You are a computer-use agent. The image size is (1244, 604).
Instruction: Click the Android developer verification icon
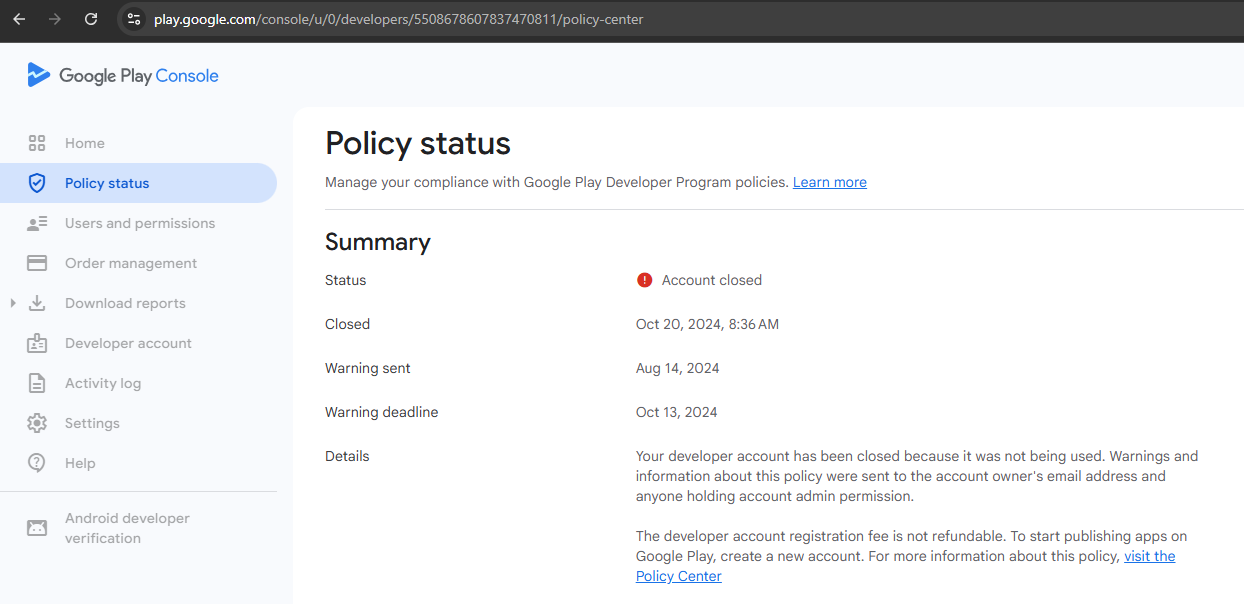37,527
